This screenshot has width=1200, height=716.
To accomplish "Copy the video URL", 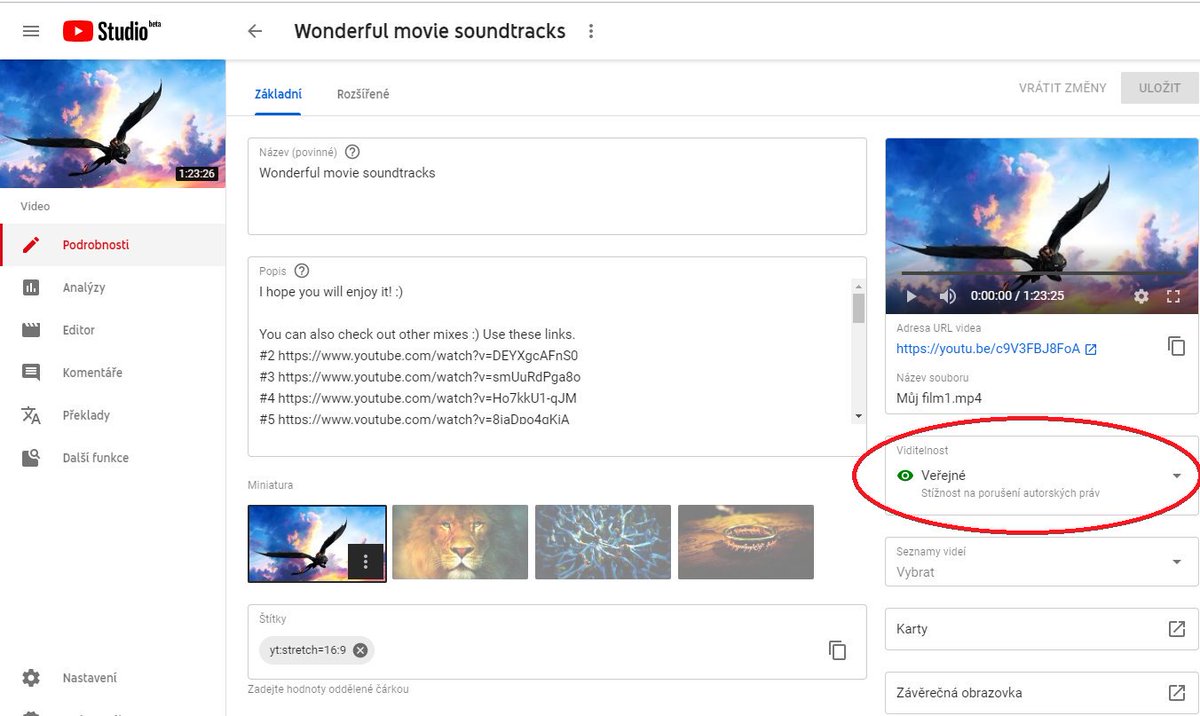I will pyautogui.click(x=1177, y=346).
